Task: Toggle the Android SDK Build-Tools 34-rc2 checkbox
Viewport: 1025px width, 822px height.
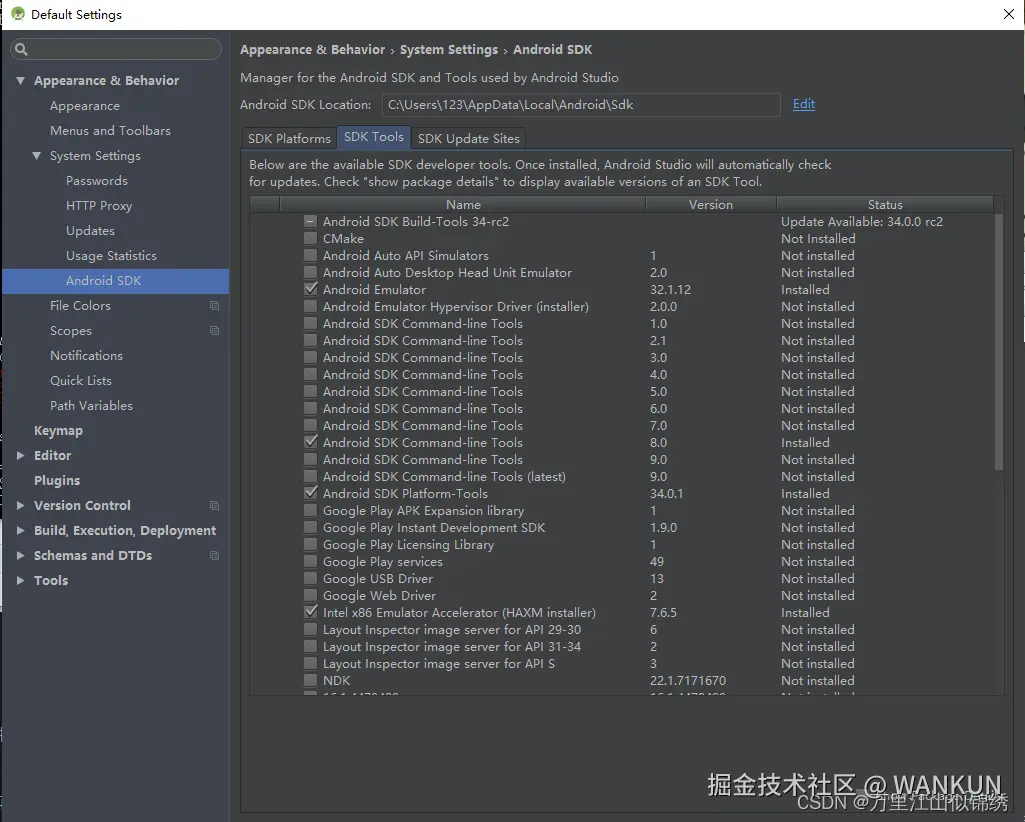Action: click(x=311, y=221)
